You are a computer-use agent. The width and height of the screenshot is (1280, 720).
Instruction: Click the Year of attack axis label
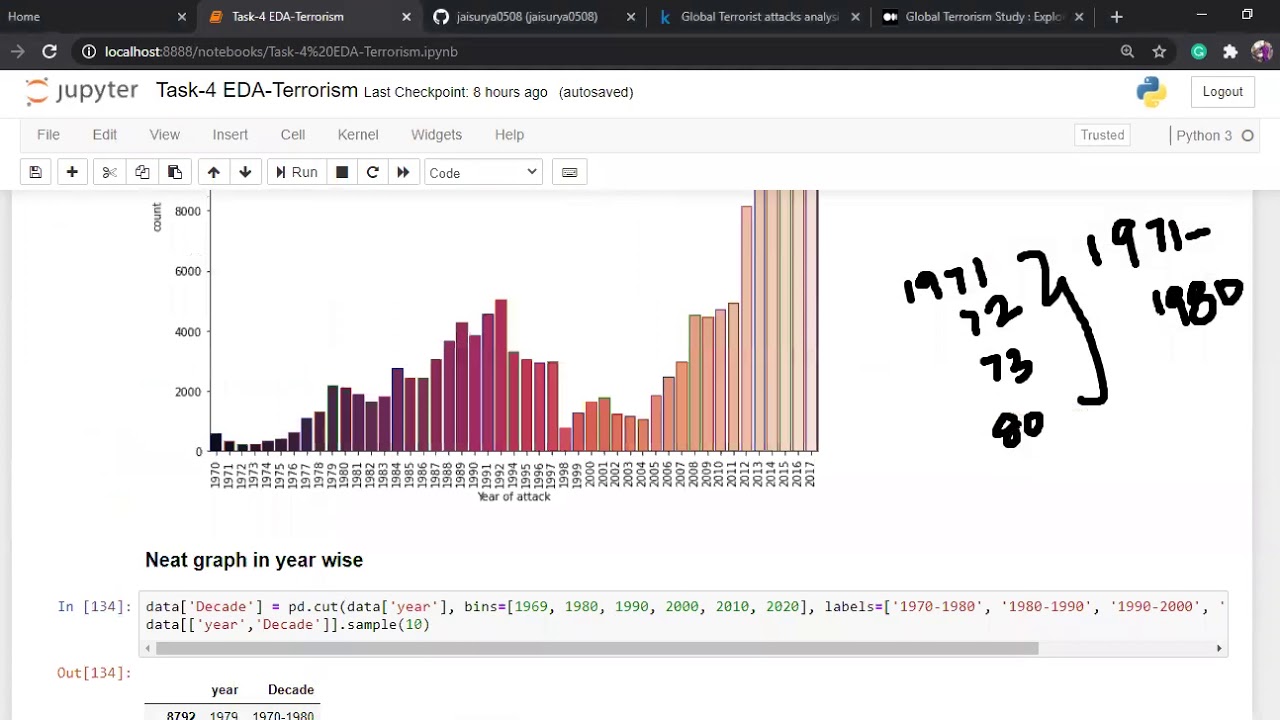514,496
